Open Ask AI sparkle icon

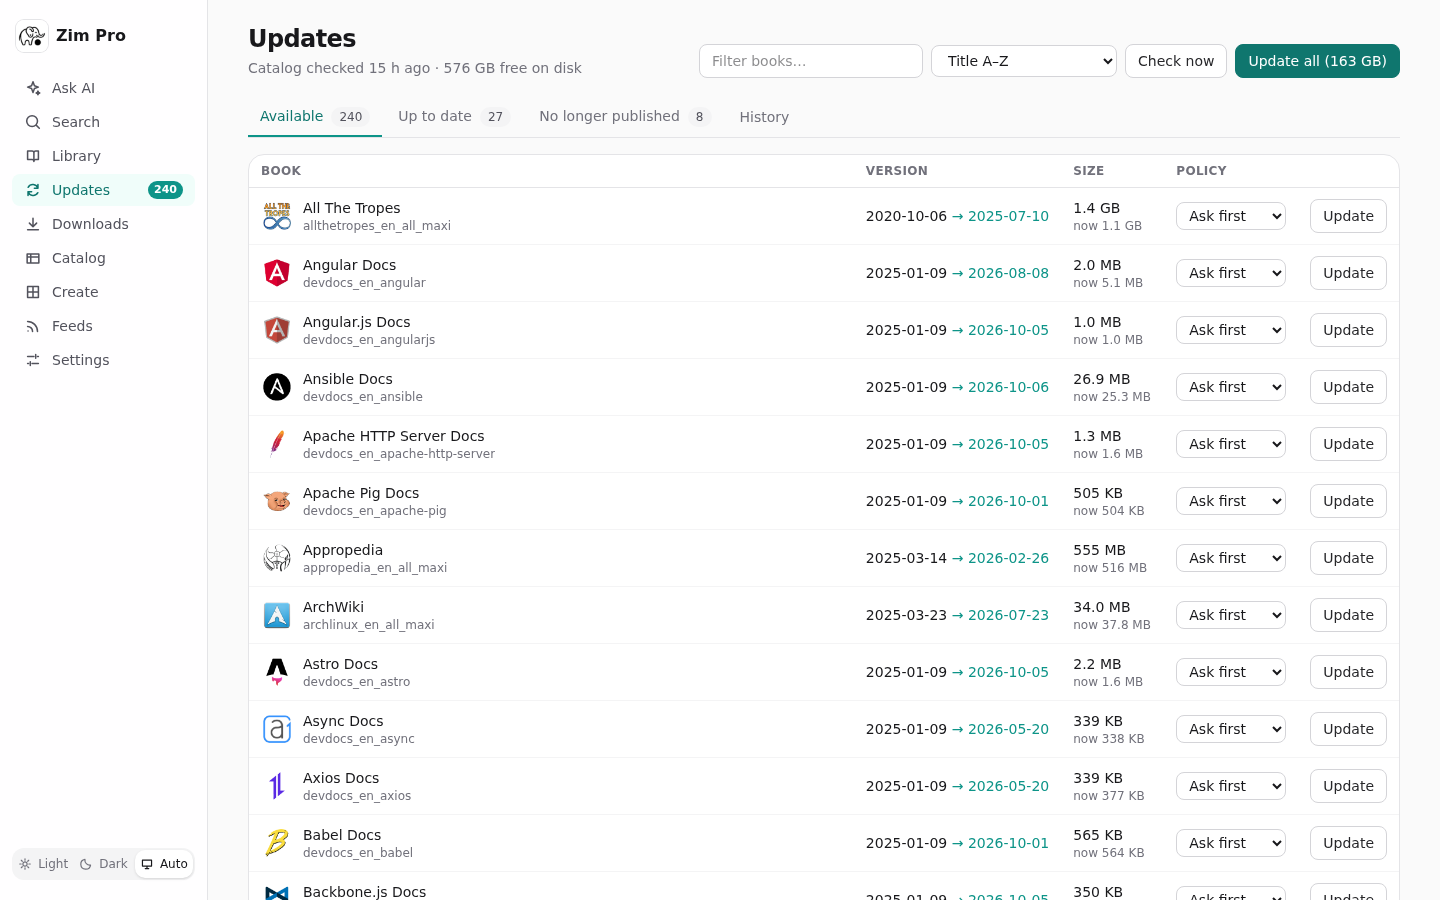(33, 88)
